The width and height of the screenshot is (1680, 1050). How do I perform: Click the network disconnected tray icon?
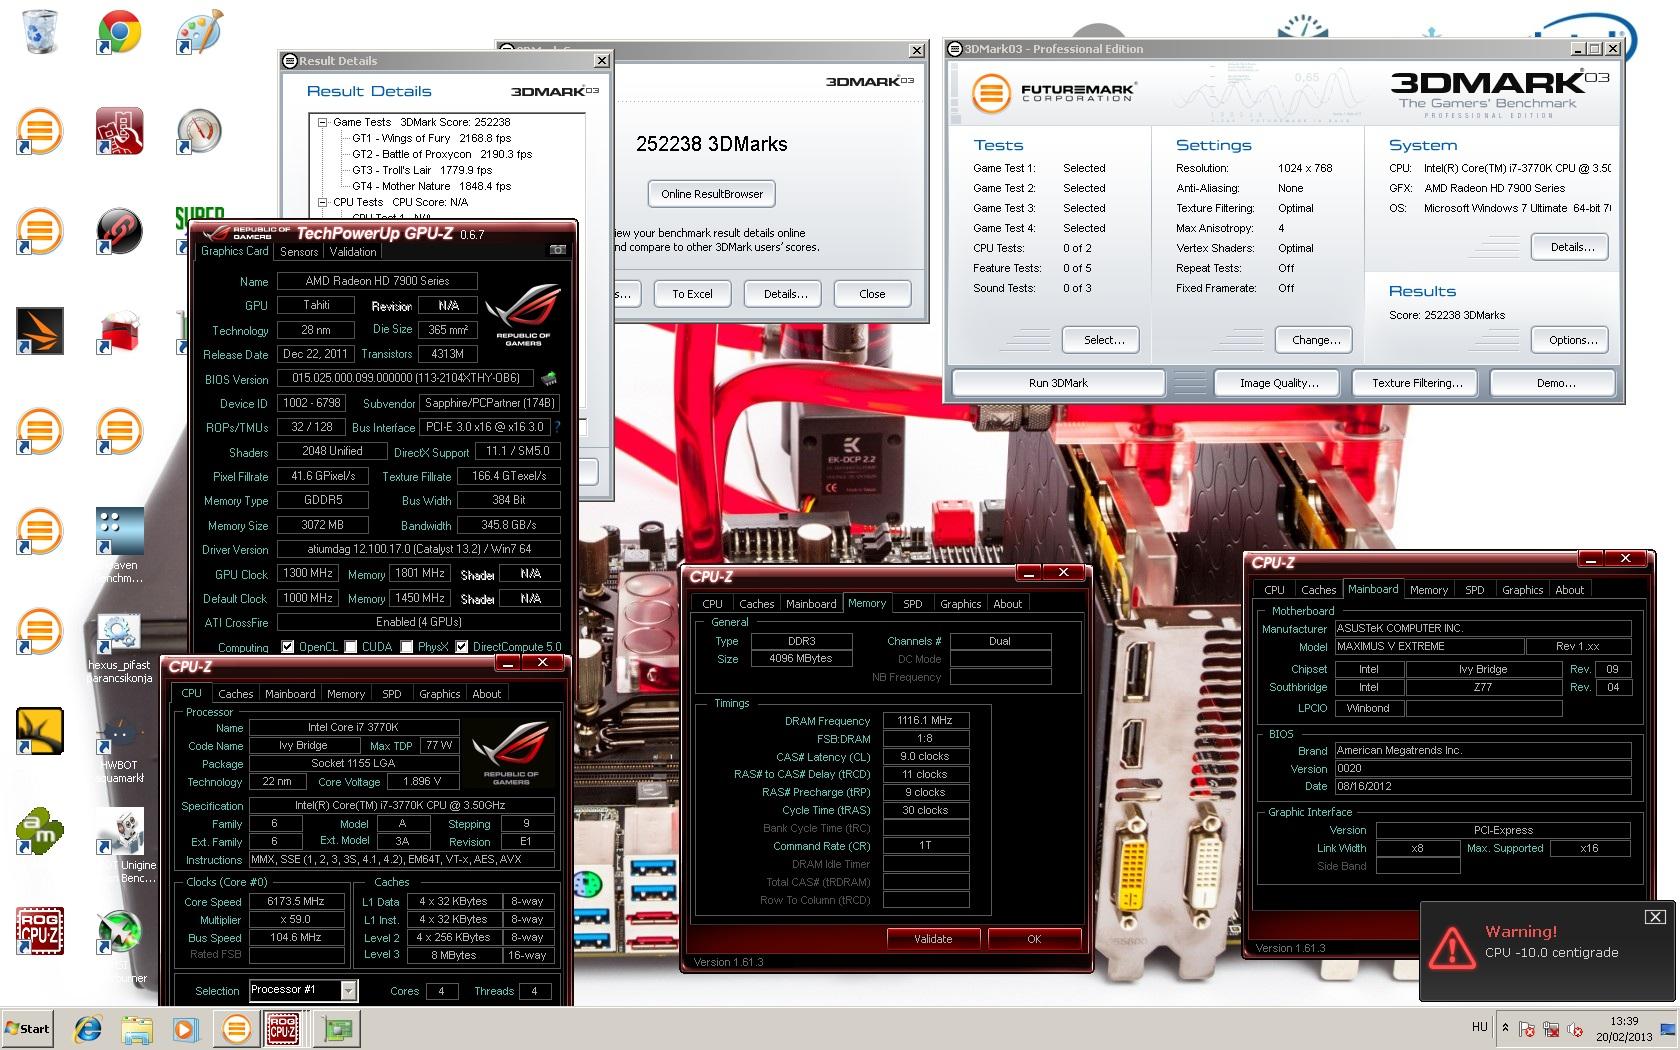pos(1550,1028)
